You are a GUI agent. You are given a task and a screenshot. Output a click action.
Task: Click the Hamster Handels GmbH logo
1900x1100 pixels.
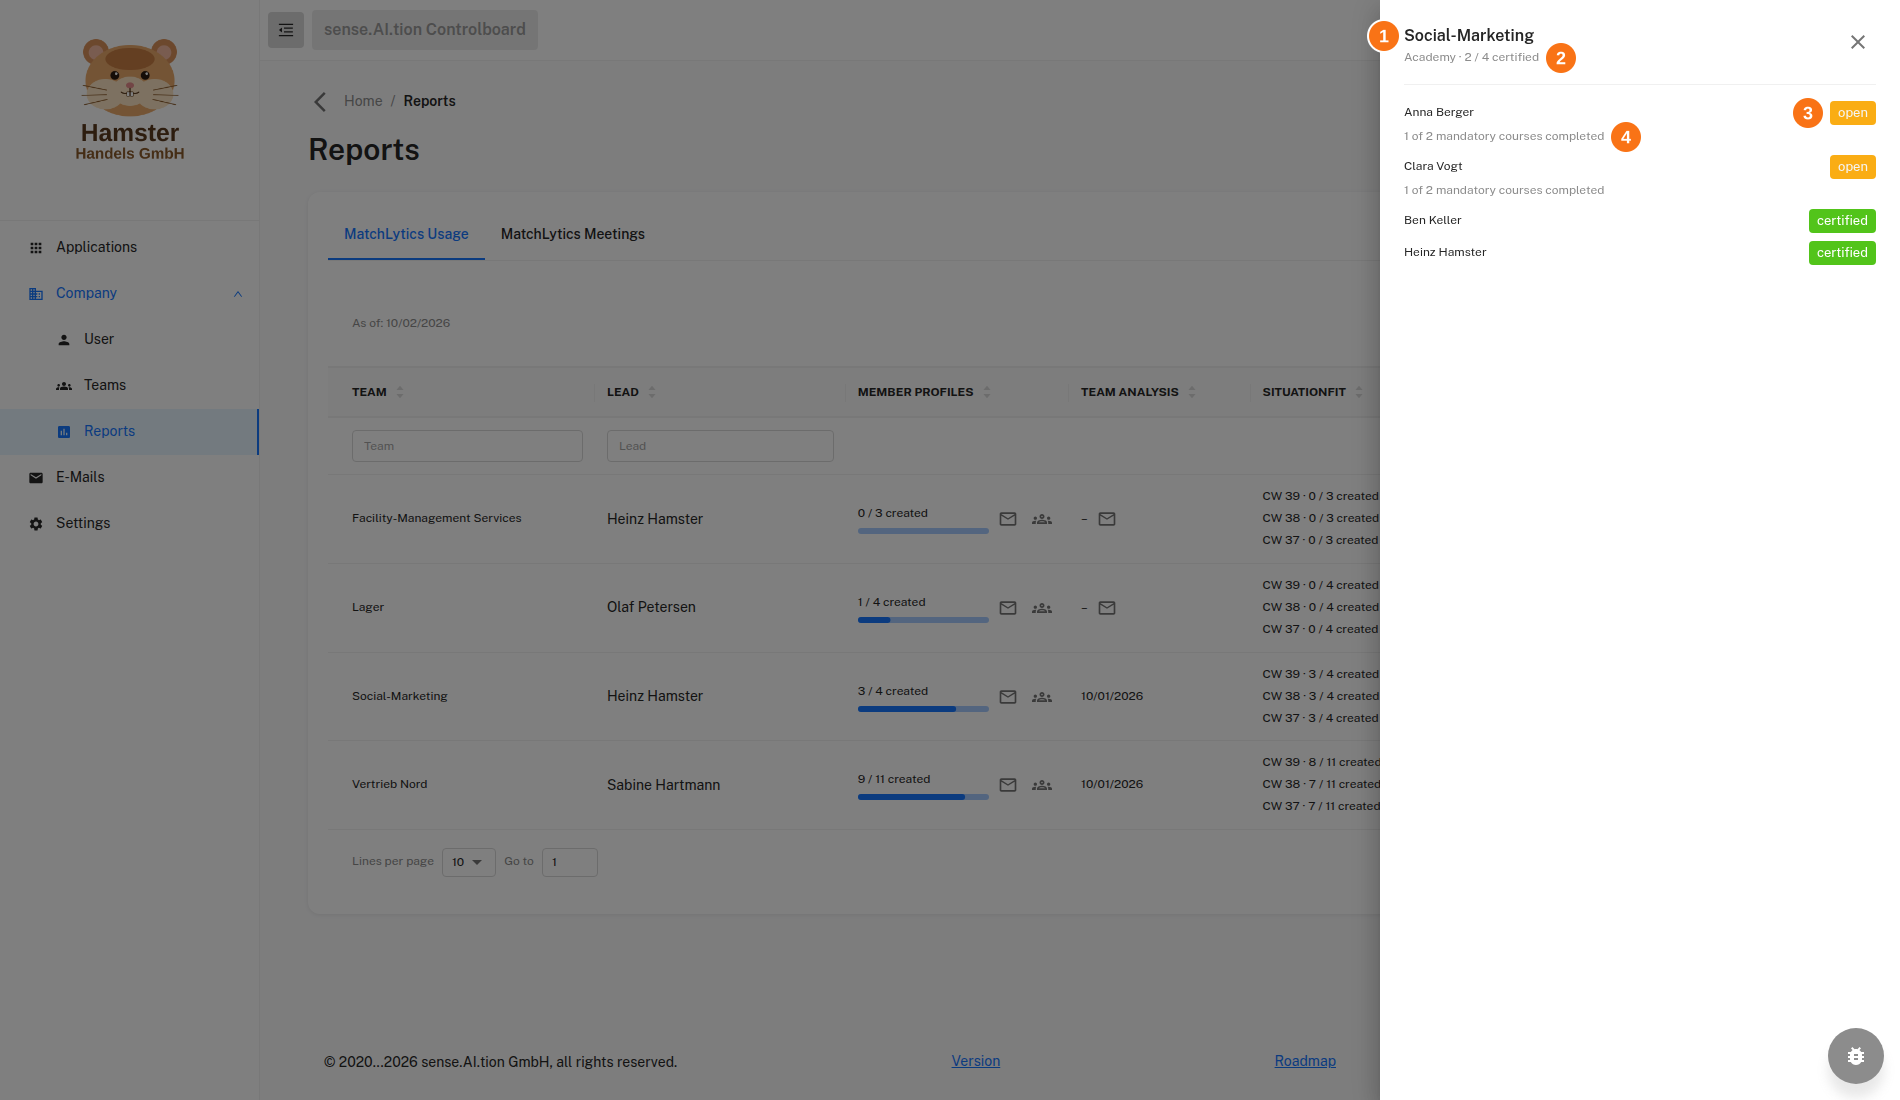(x=130, y=100)
